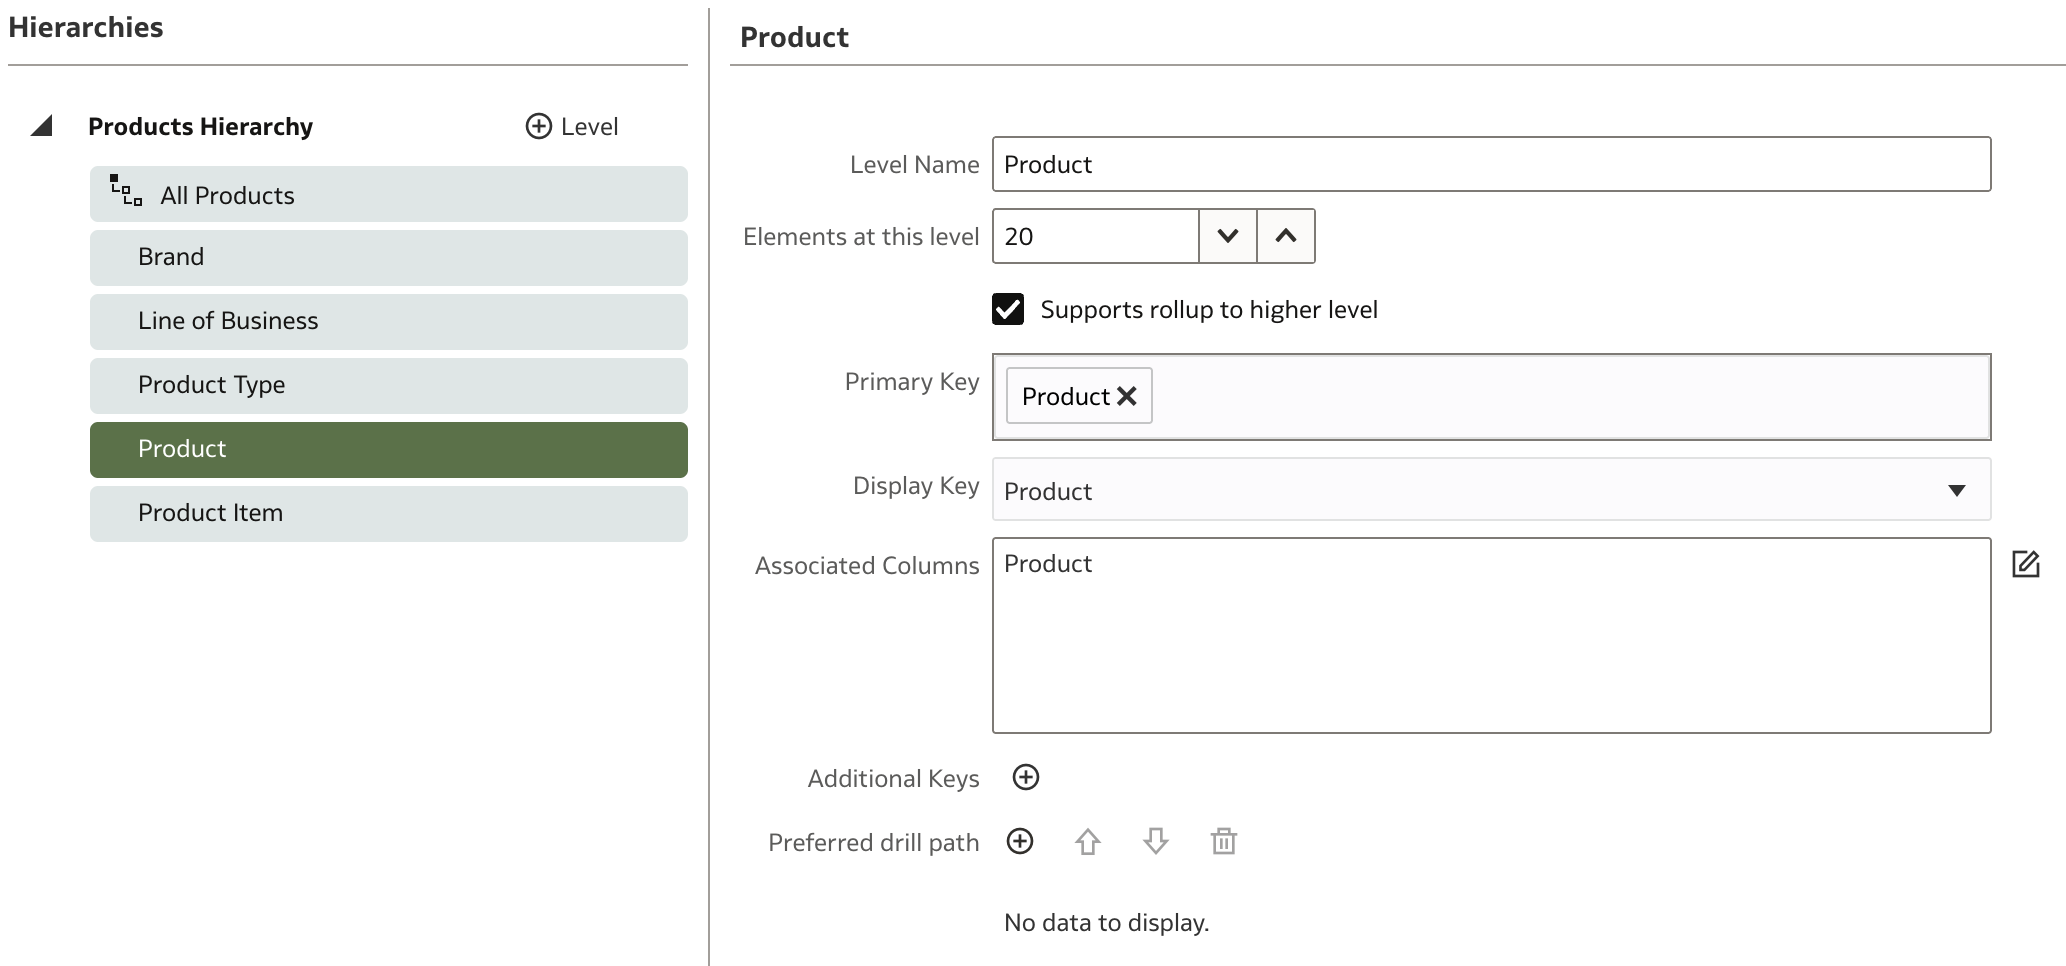Select the All Products level
This screenshot has width=2066, height=966.
point(388,194)
